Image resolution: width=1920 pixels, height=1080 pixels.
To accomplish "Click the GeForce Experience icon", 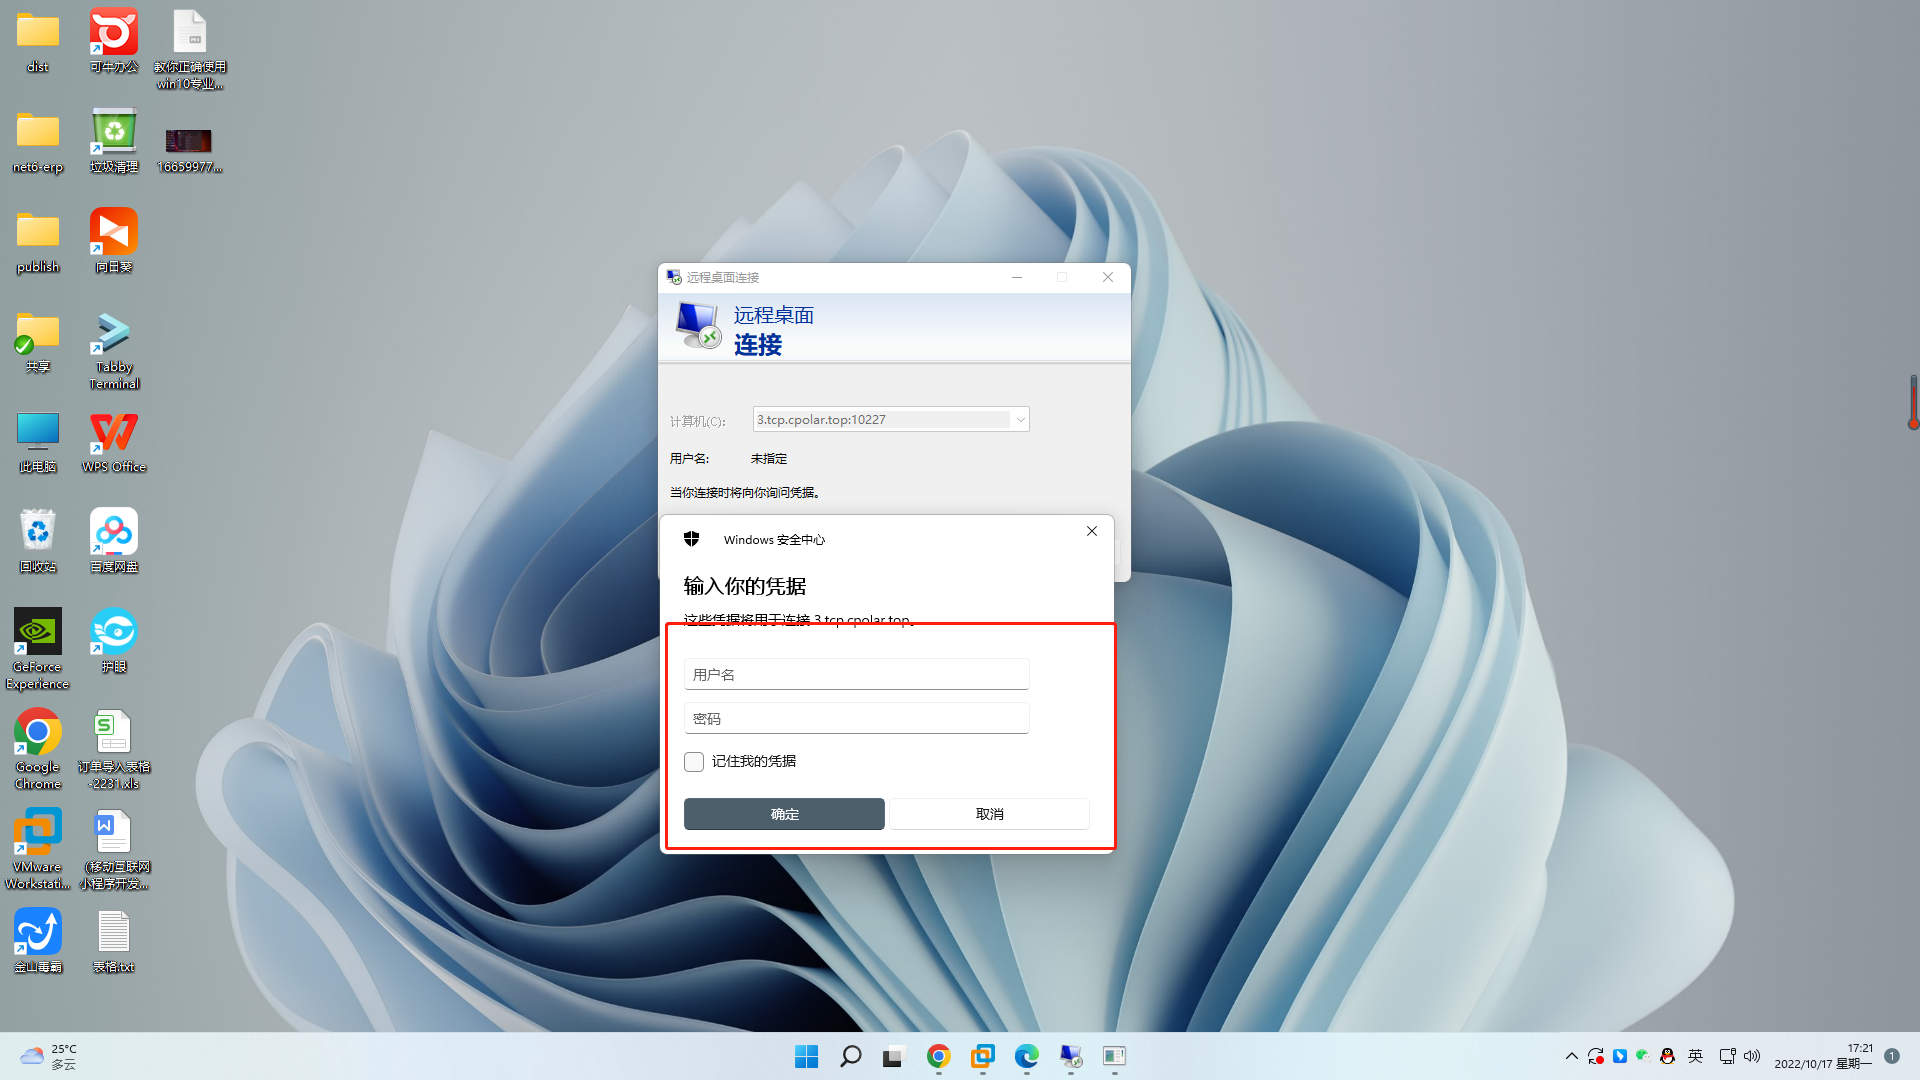I will point(37,630).
